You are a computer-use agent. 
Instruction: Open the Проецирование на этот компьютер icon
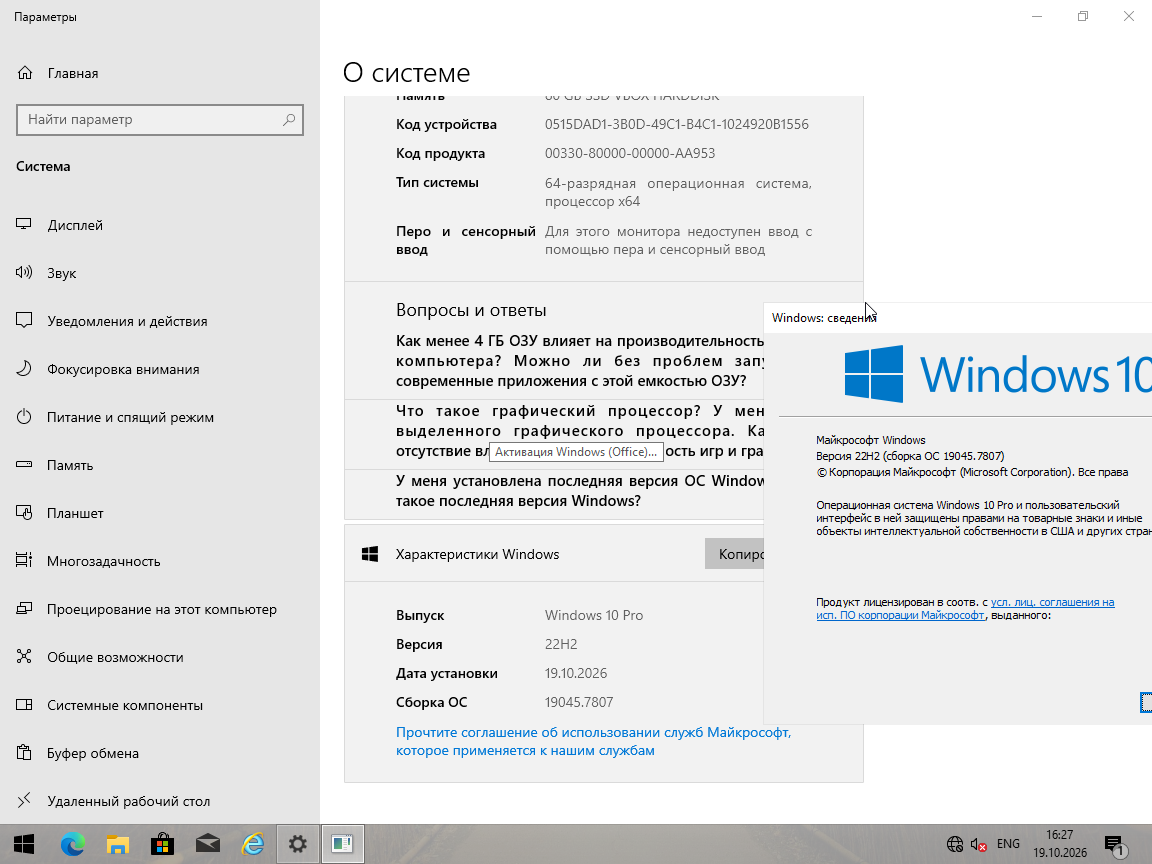point(24,609)
